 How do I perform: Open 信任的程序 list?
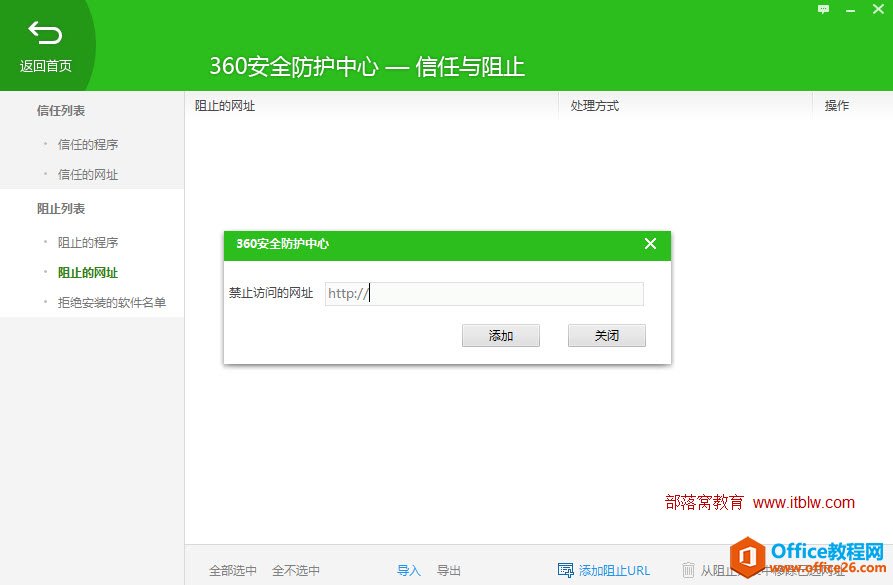(88, 145)
